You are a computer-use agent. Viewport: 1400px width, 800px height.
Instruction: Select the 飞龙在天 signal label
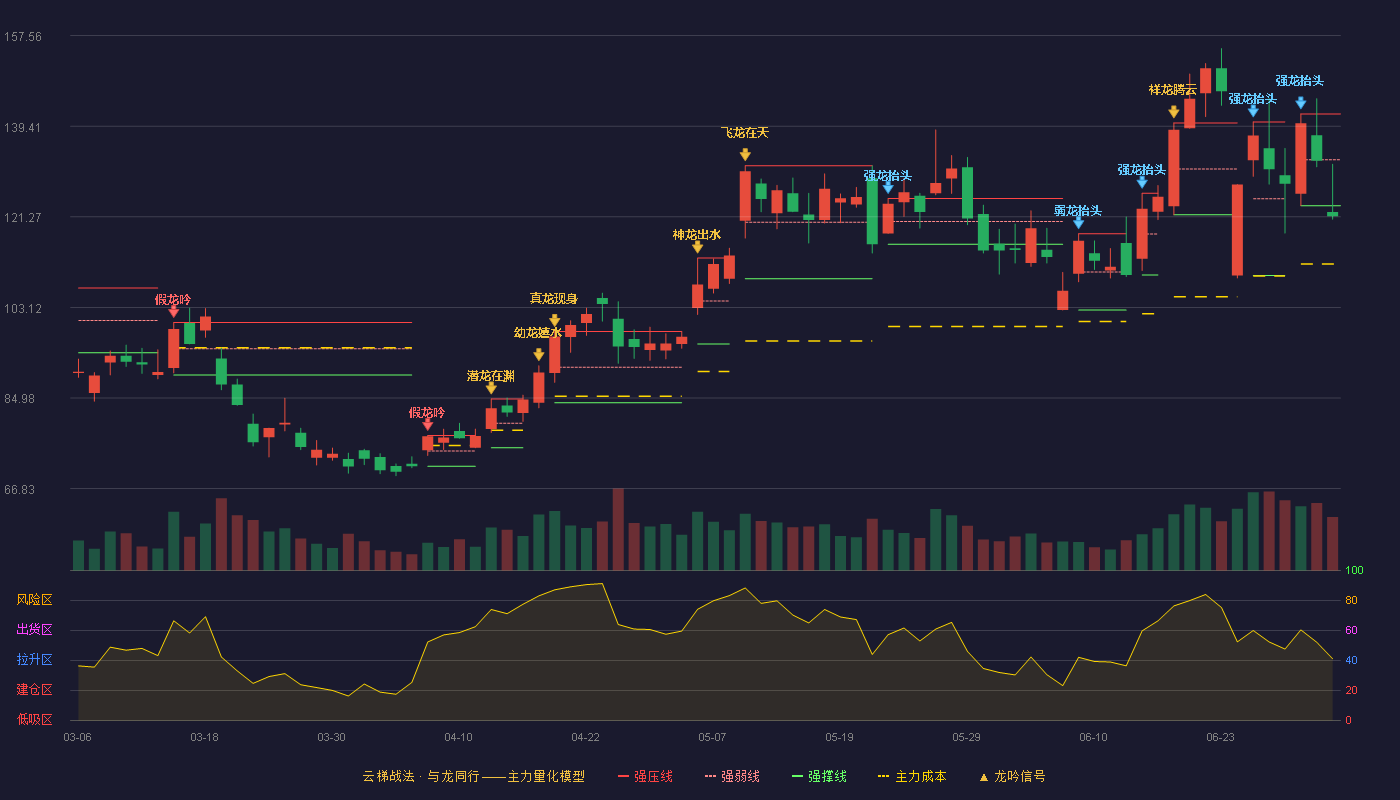pos(745,133)
